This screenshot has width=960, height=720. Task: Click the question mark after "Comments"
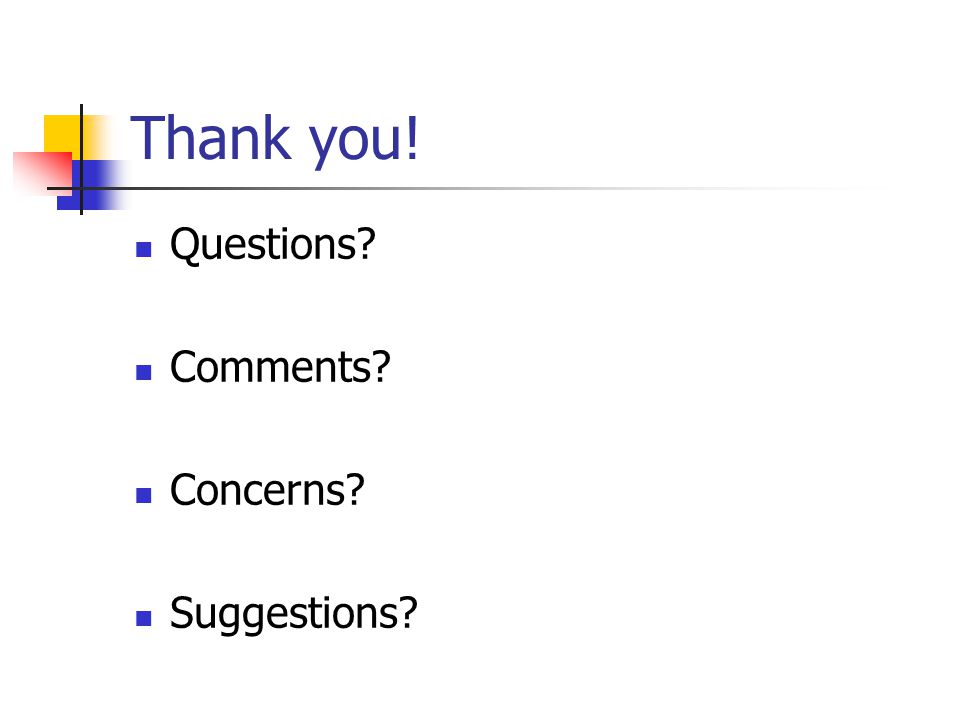380,367
